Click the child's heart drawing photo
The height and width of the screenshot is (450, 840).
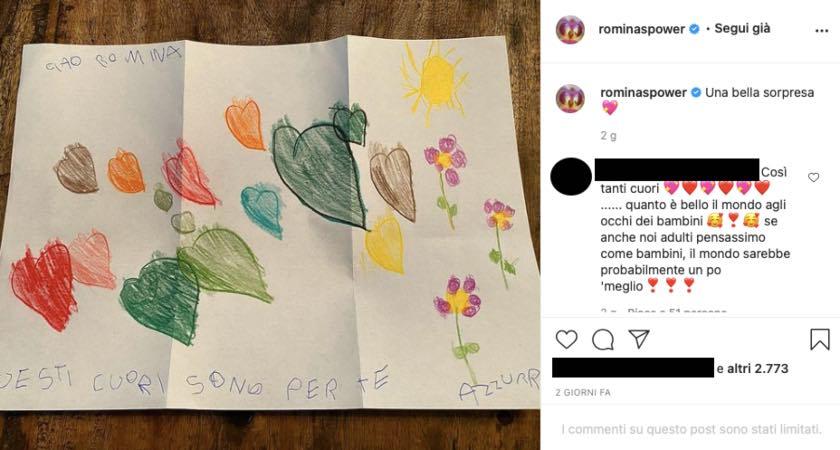point(270,225)
